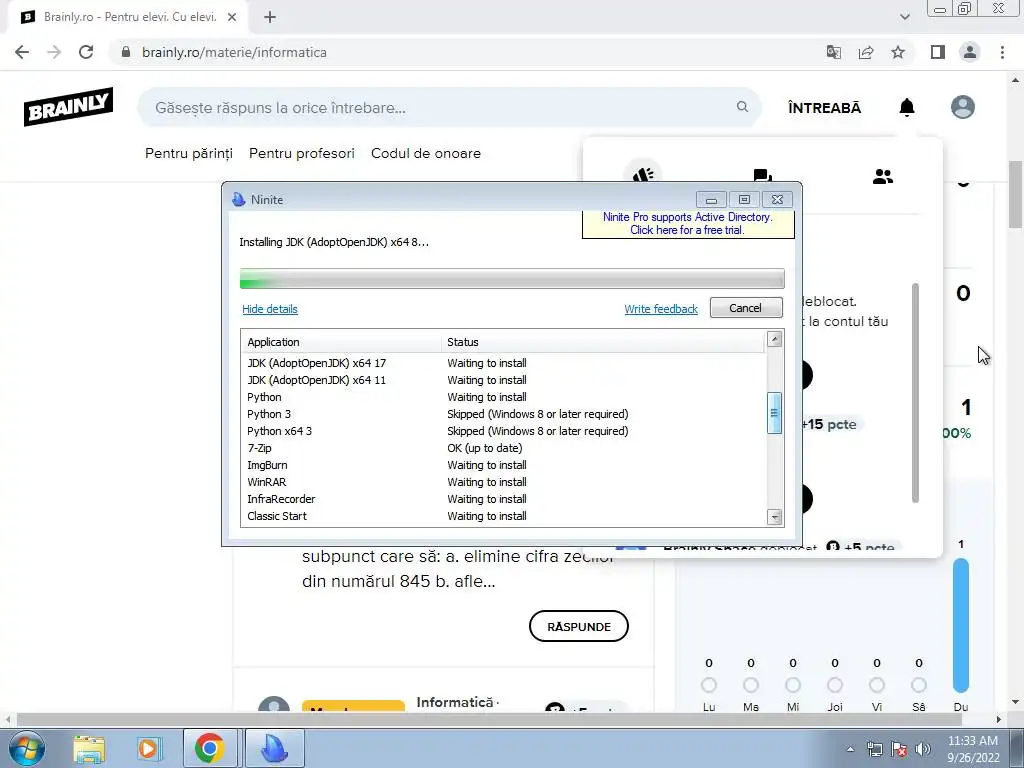
Task: Open File Explorer from taskbar
Action: (x=89, y=748)
